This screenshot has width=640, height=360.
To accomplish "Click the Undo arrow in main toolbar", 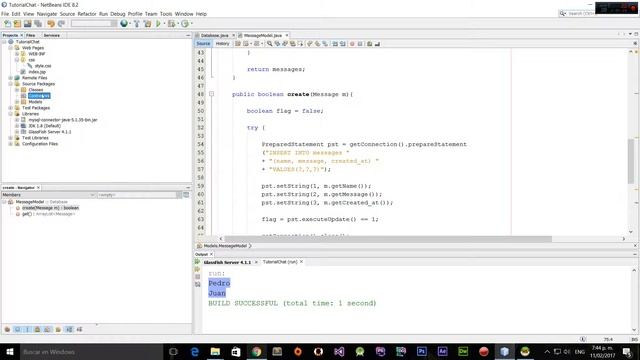I will tap(51, 24).
